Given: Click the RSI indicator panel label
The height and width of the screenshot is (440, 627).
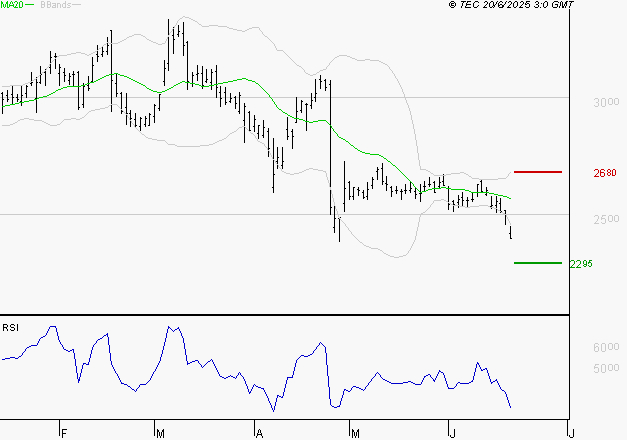Looking at the screenshot, I should [x=9, y=328].
